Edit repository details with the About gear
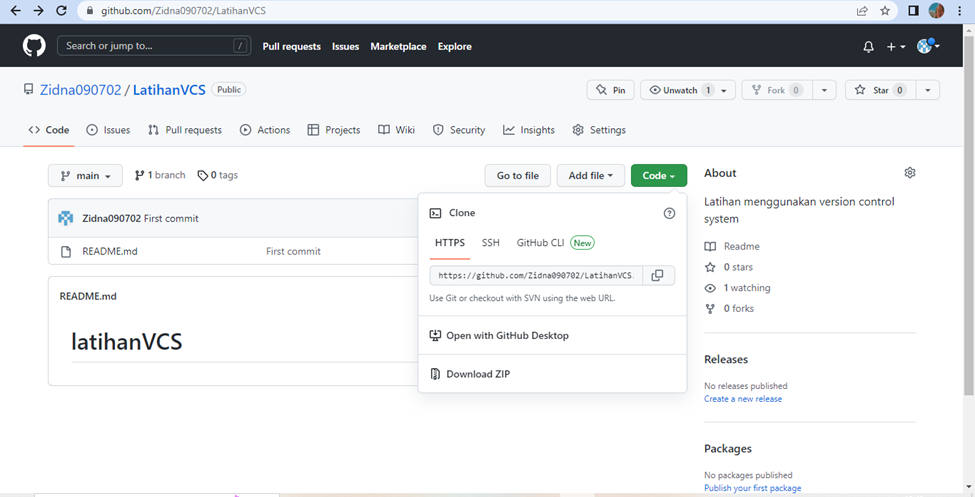This screenshot has width=975, height=497. click(x=910, y=173)
